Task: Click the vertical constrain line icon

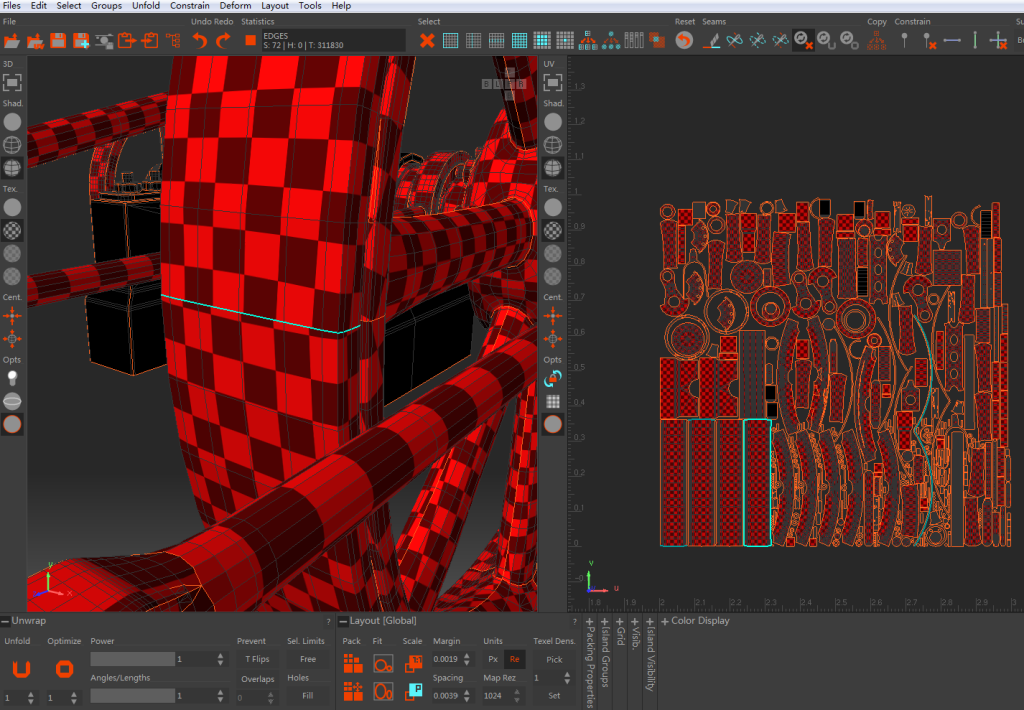Action: point(975,40)
